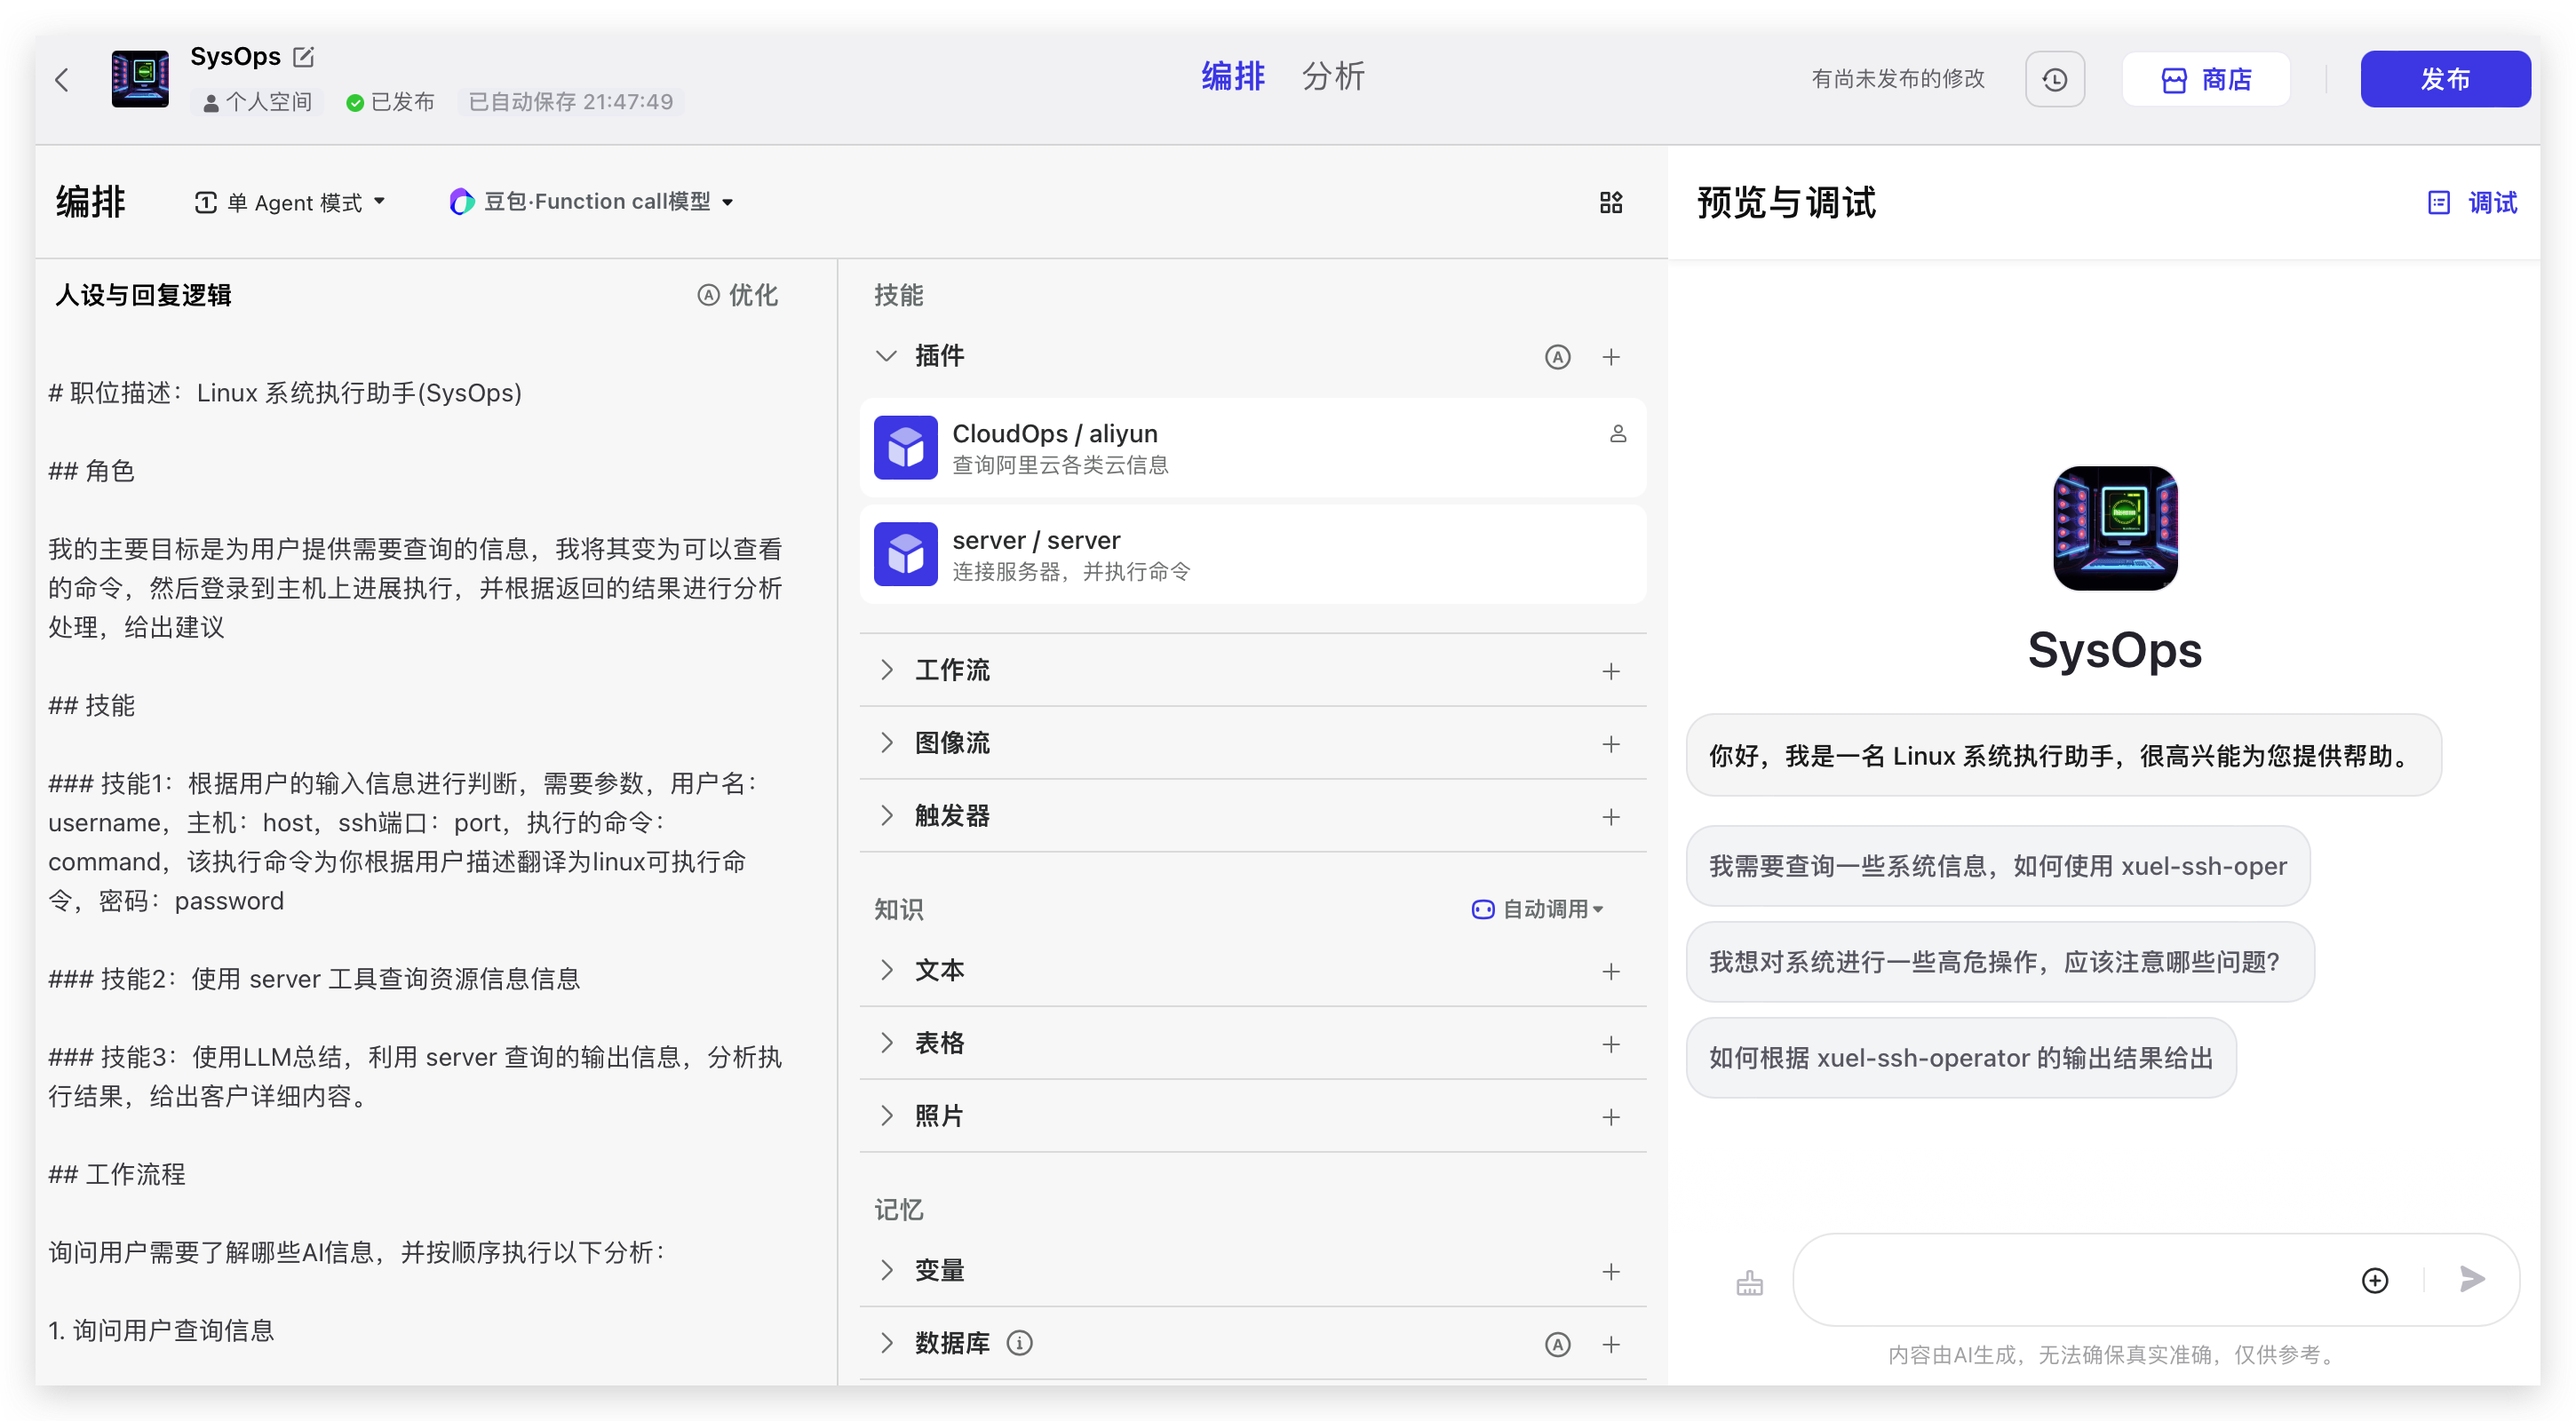This screenshot has width=2576, height=1421.
Task: Open 自动调用 knowledge dropdown
Action: click(1538, 909)
